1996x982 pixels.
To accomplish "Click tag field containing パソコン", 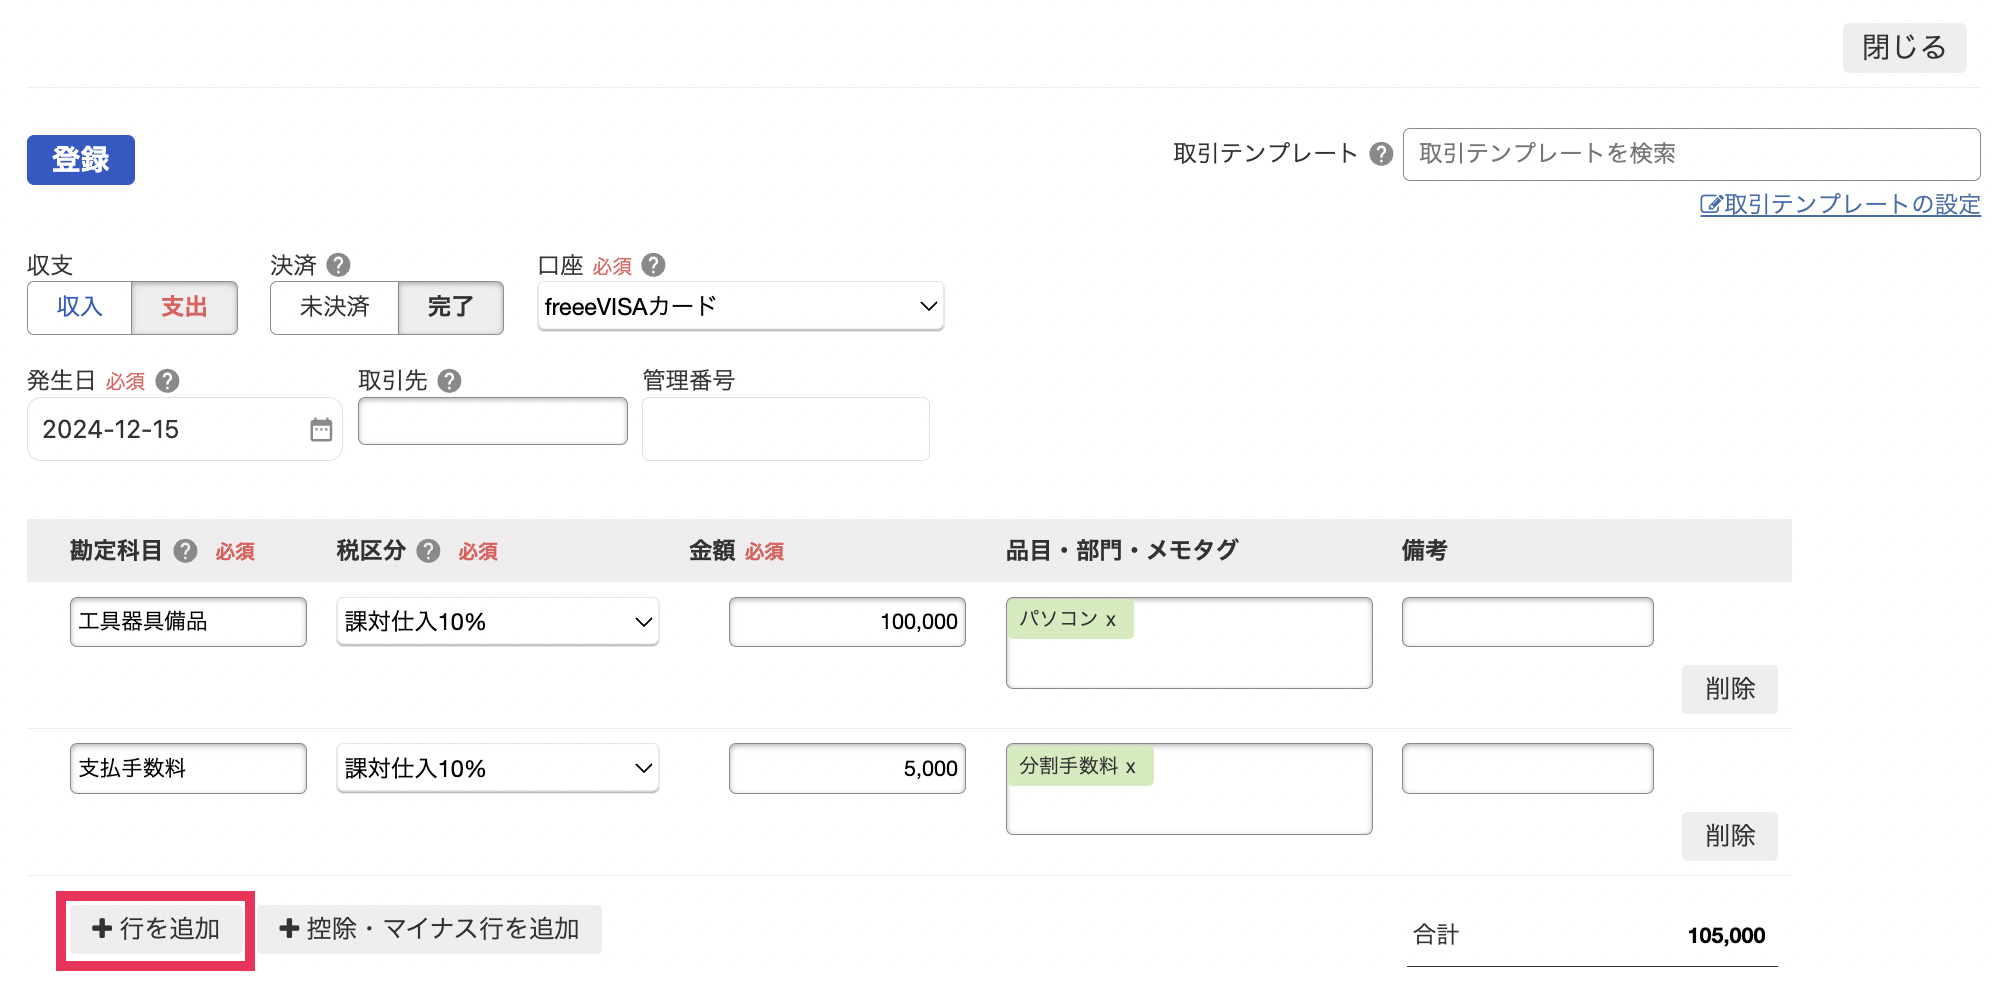I will tap(1189, 643).
